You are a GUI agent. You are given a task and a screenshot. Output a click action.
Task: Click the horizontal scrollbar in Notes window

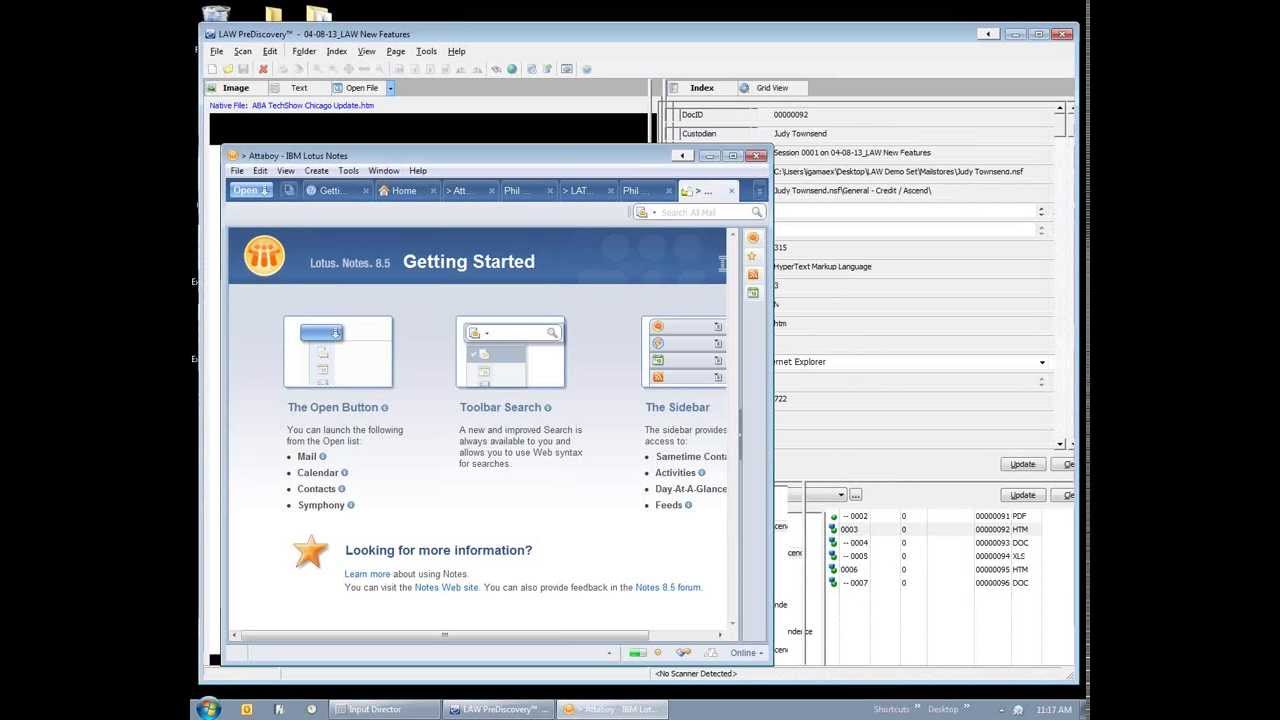[x=445, y=635]
